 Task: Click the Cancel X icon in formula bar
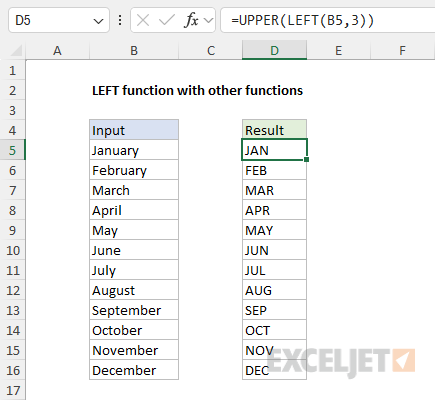[x=143, y=20]
